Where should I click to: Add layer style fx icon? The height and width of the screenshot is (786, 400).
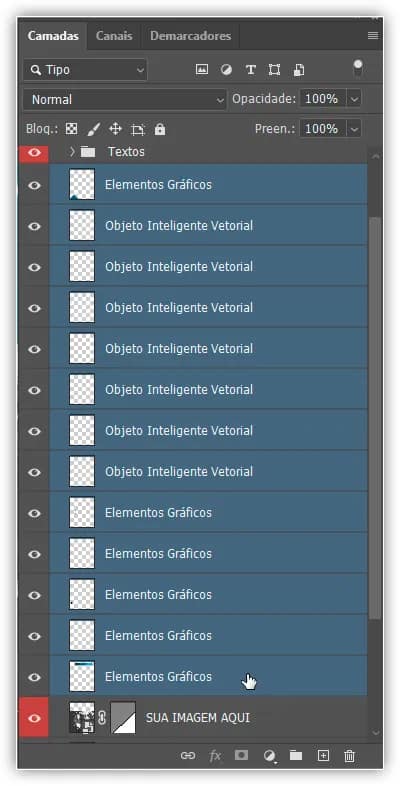pyautogui.click(x=215, y=755)
